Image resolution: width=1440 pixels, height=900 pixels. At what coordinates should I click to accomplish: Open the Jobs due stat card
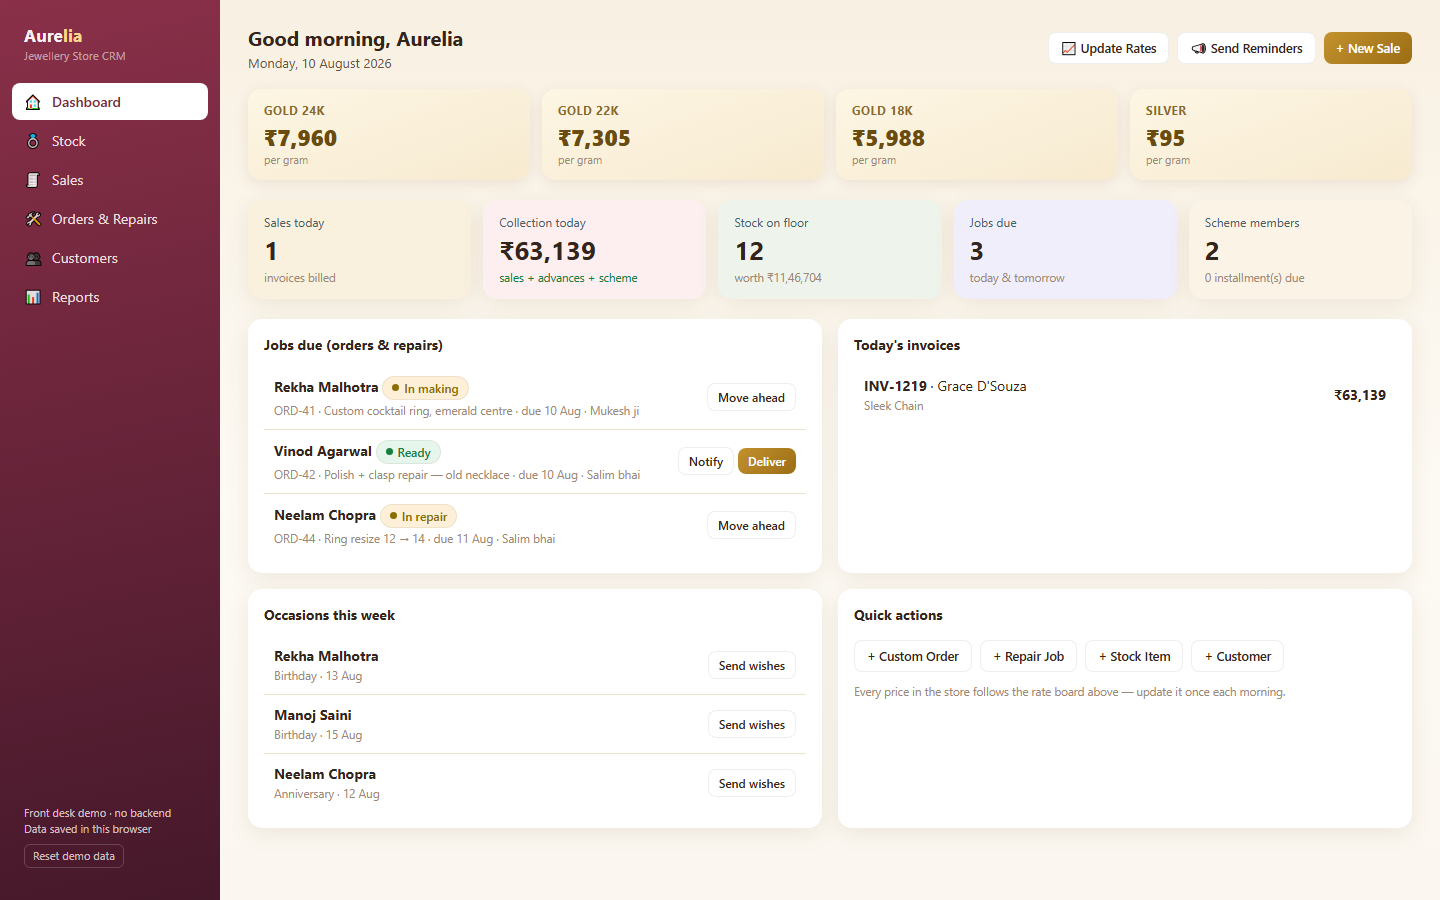click(x=1064, y=250)
